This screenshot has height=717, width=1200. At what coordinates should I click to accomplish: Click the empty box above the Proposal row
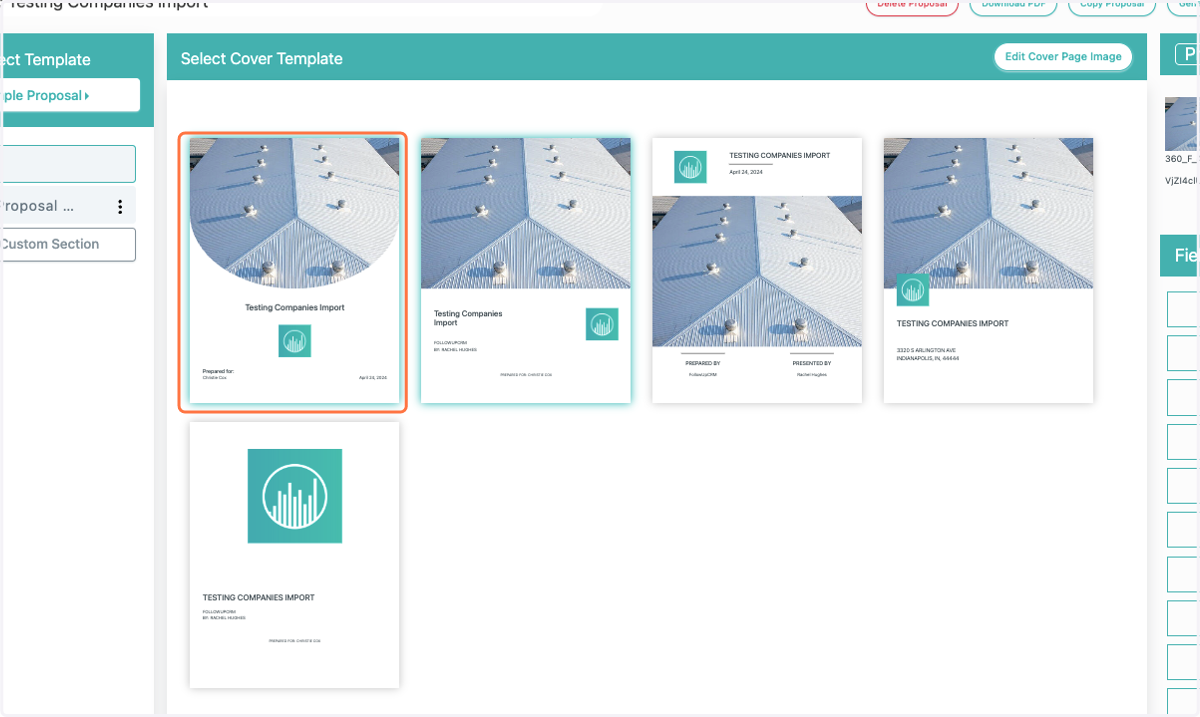(68, 164)
